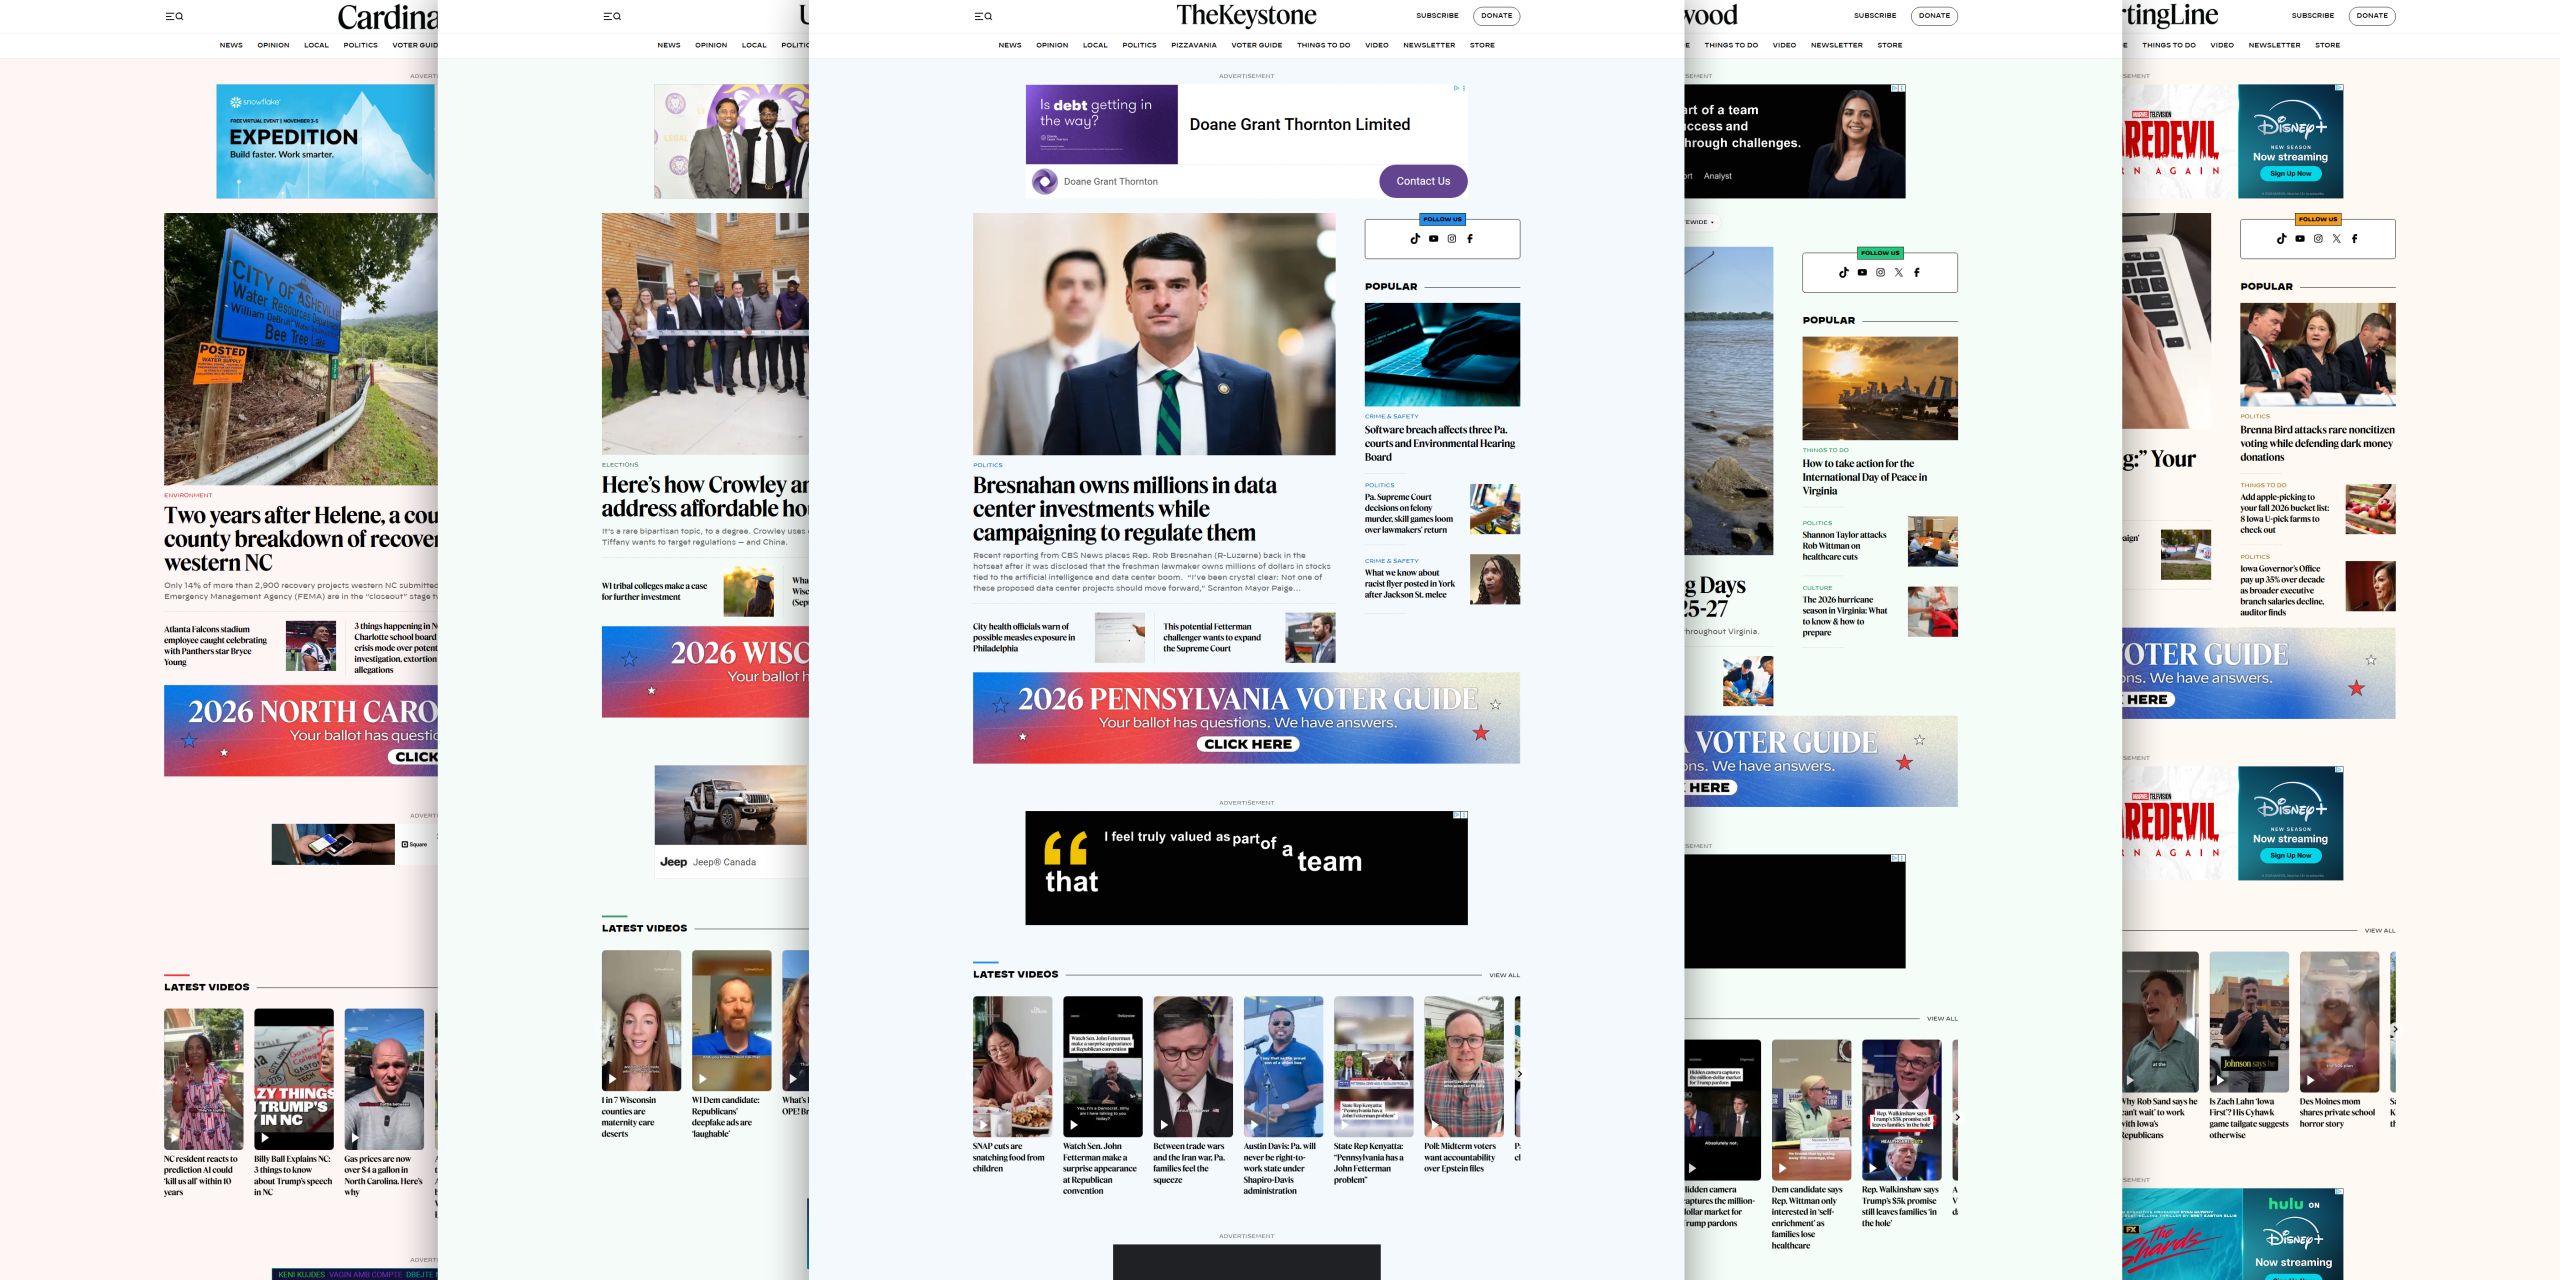Viewport: 2560px width, 1280px height.
Task: Click the TikTok icon in the Dogwood panel
Action: coord(1843,272)
